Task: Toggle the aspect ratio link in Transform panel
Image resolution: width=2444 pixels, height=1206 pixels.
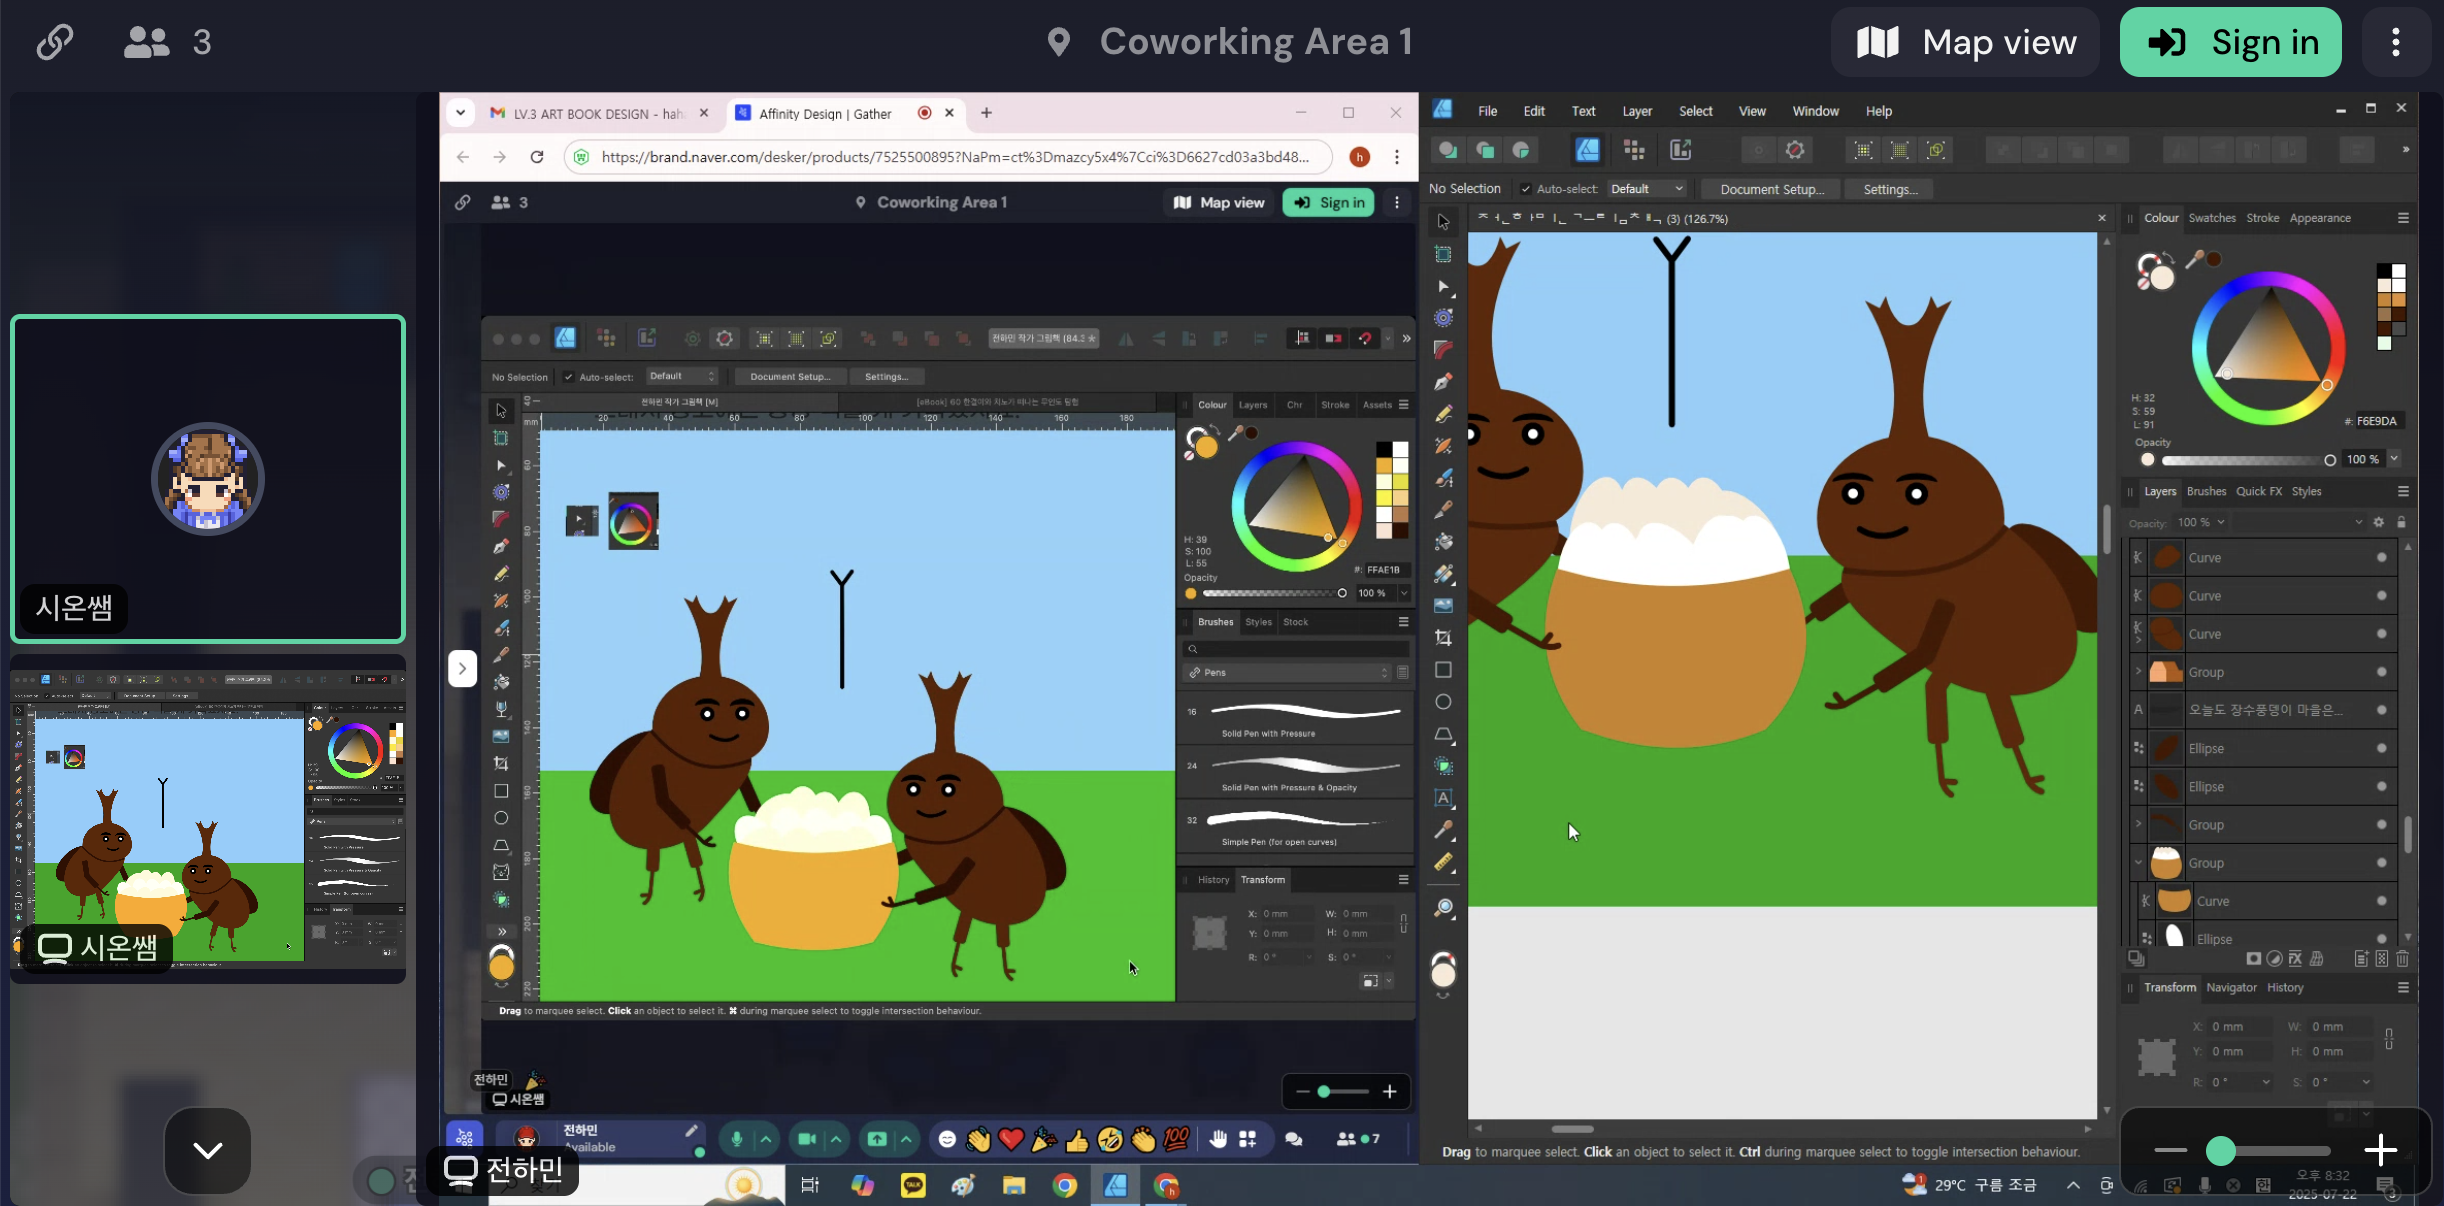Action: 2389,1039
